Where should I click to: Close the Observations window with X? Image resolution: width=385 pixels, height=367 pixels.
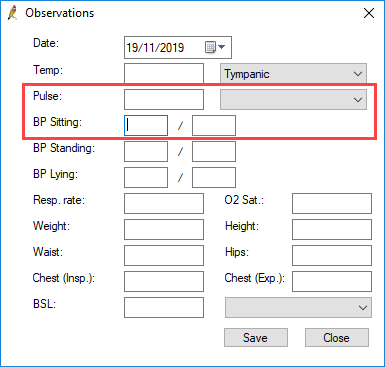coord(369,13)
